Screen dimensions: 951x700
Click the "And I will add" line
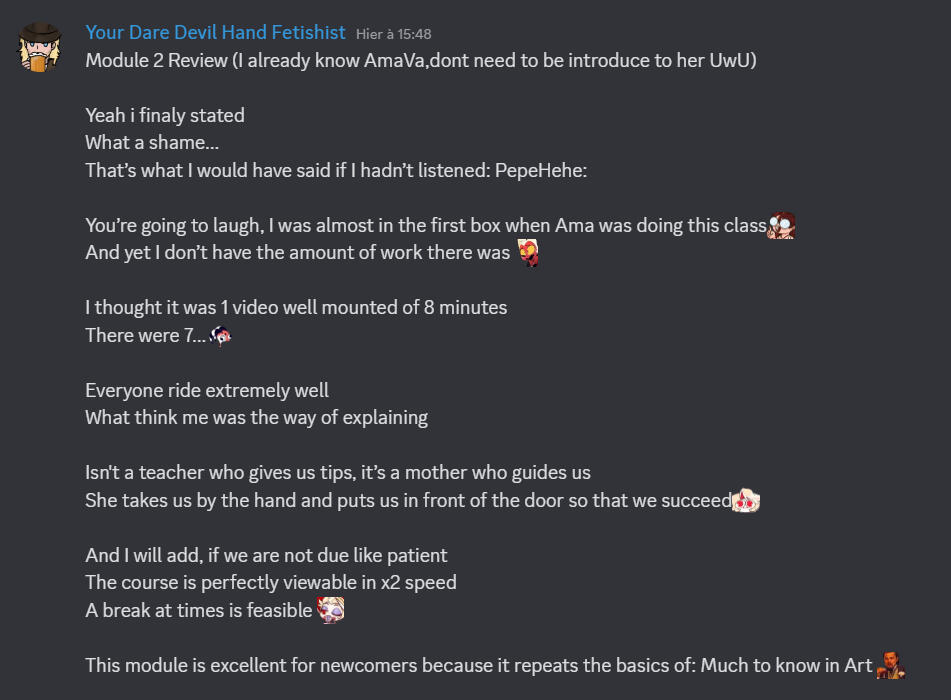(x=266, y=555)
